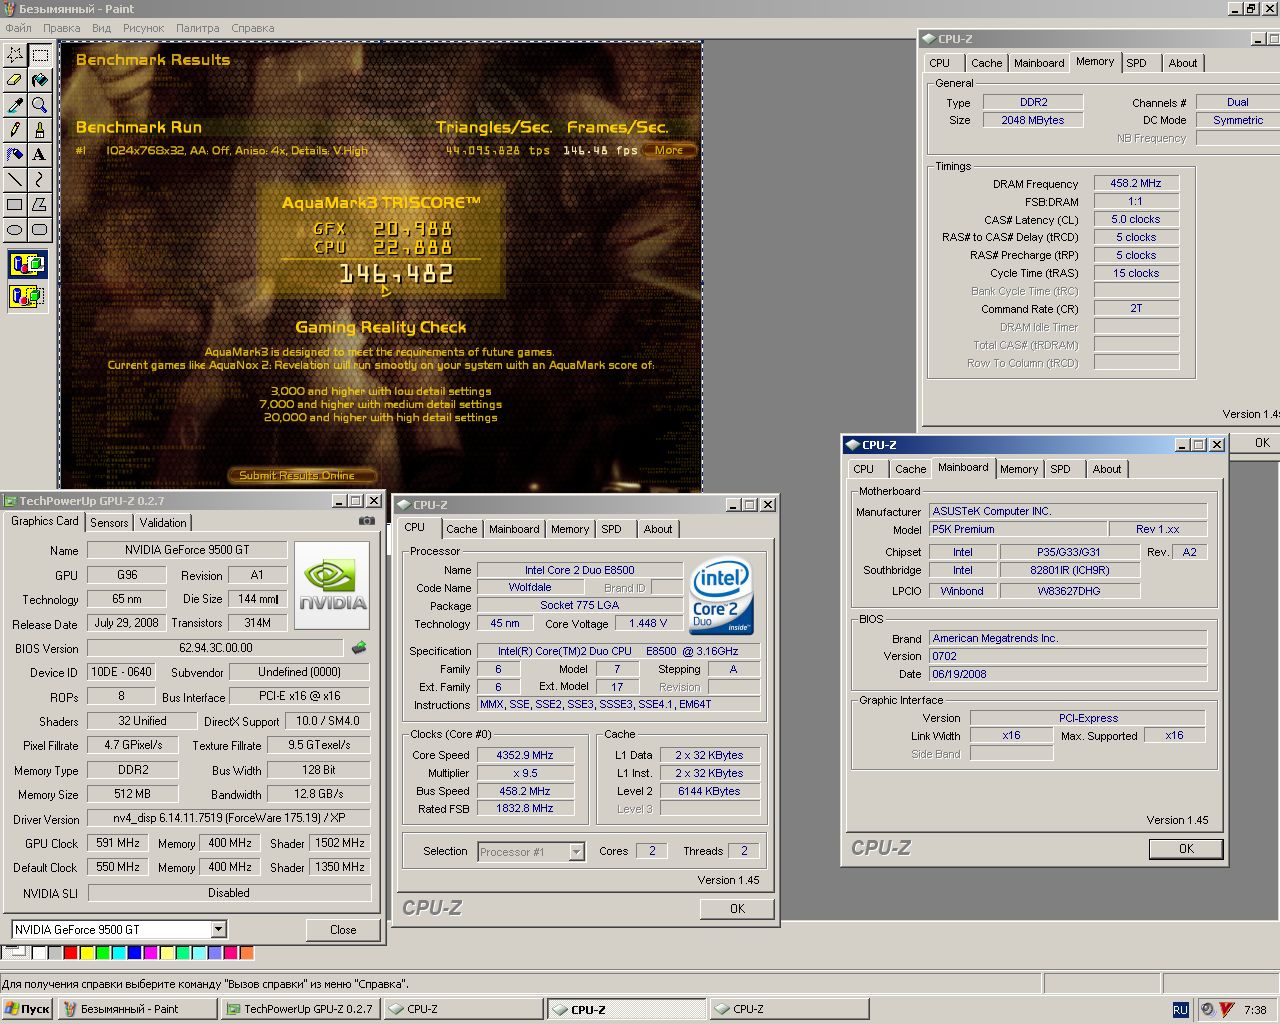Screen dimensions: 1280x1024
Task: Click Submit Results Online in AquaMark
Action: coord(304,475)
